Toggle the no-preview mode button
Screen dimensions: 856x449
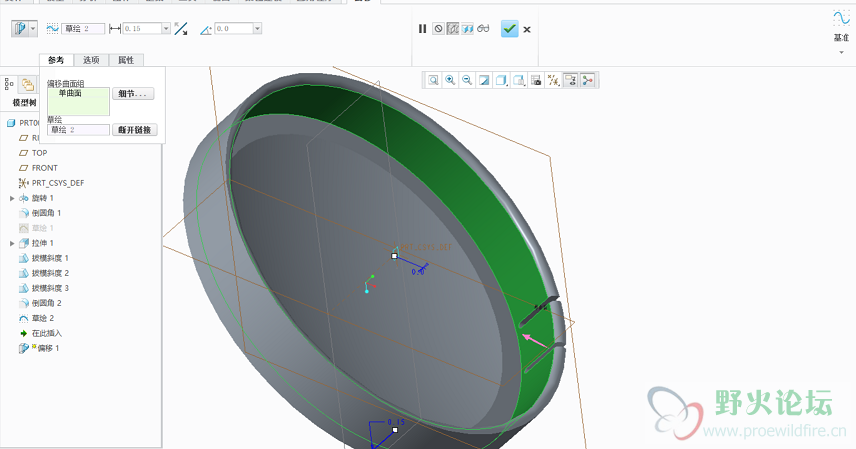click(x=438, y=28)
